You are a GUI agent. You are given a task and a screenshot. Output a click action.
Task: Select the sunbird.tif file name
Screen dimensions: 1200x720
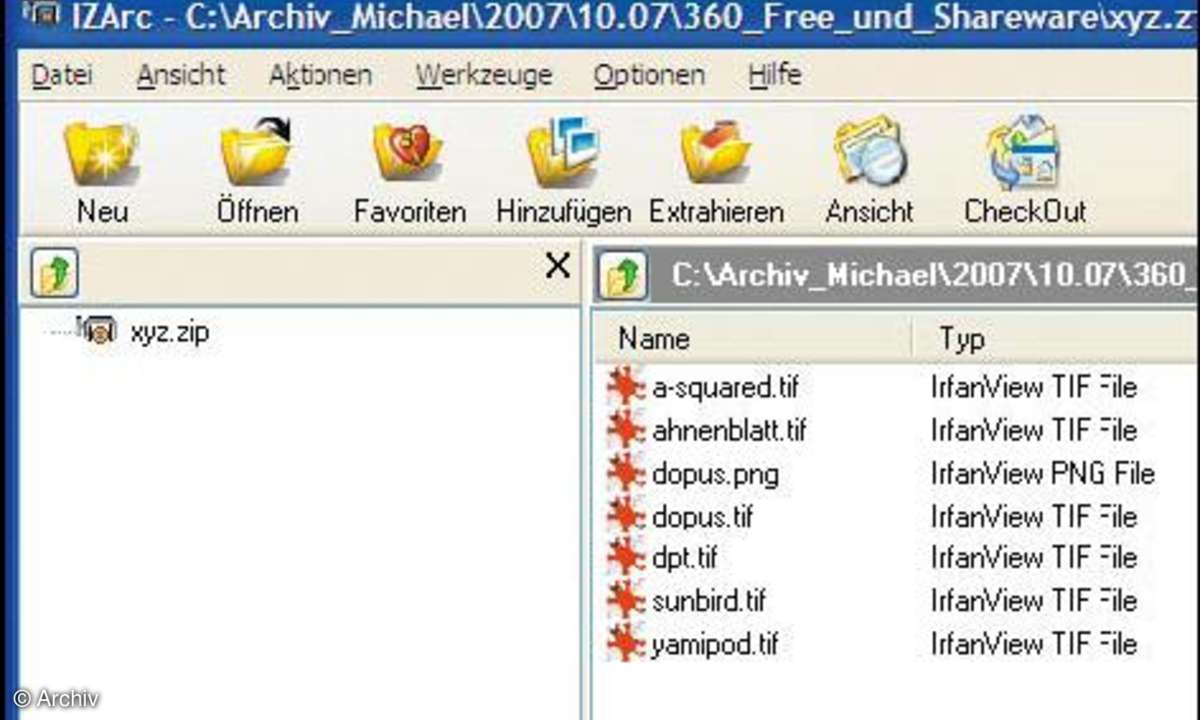coord(709,600)
